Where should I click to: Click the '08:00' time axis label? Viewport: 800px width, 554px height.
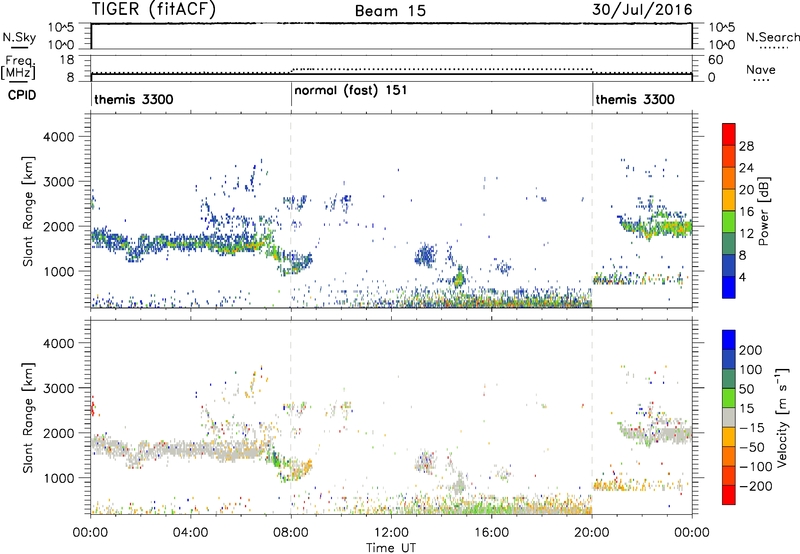click(x=291, y=533)
